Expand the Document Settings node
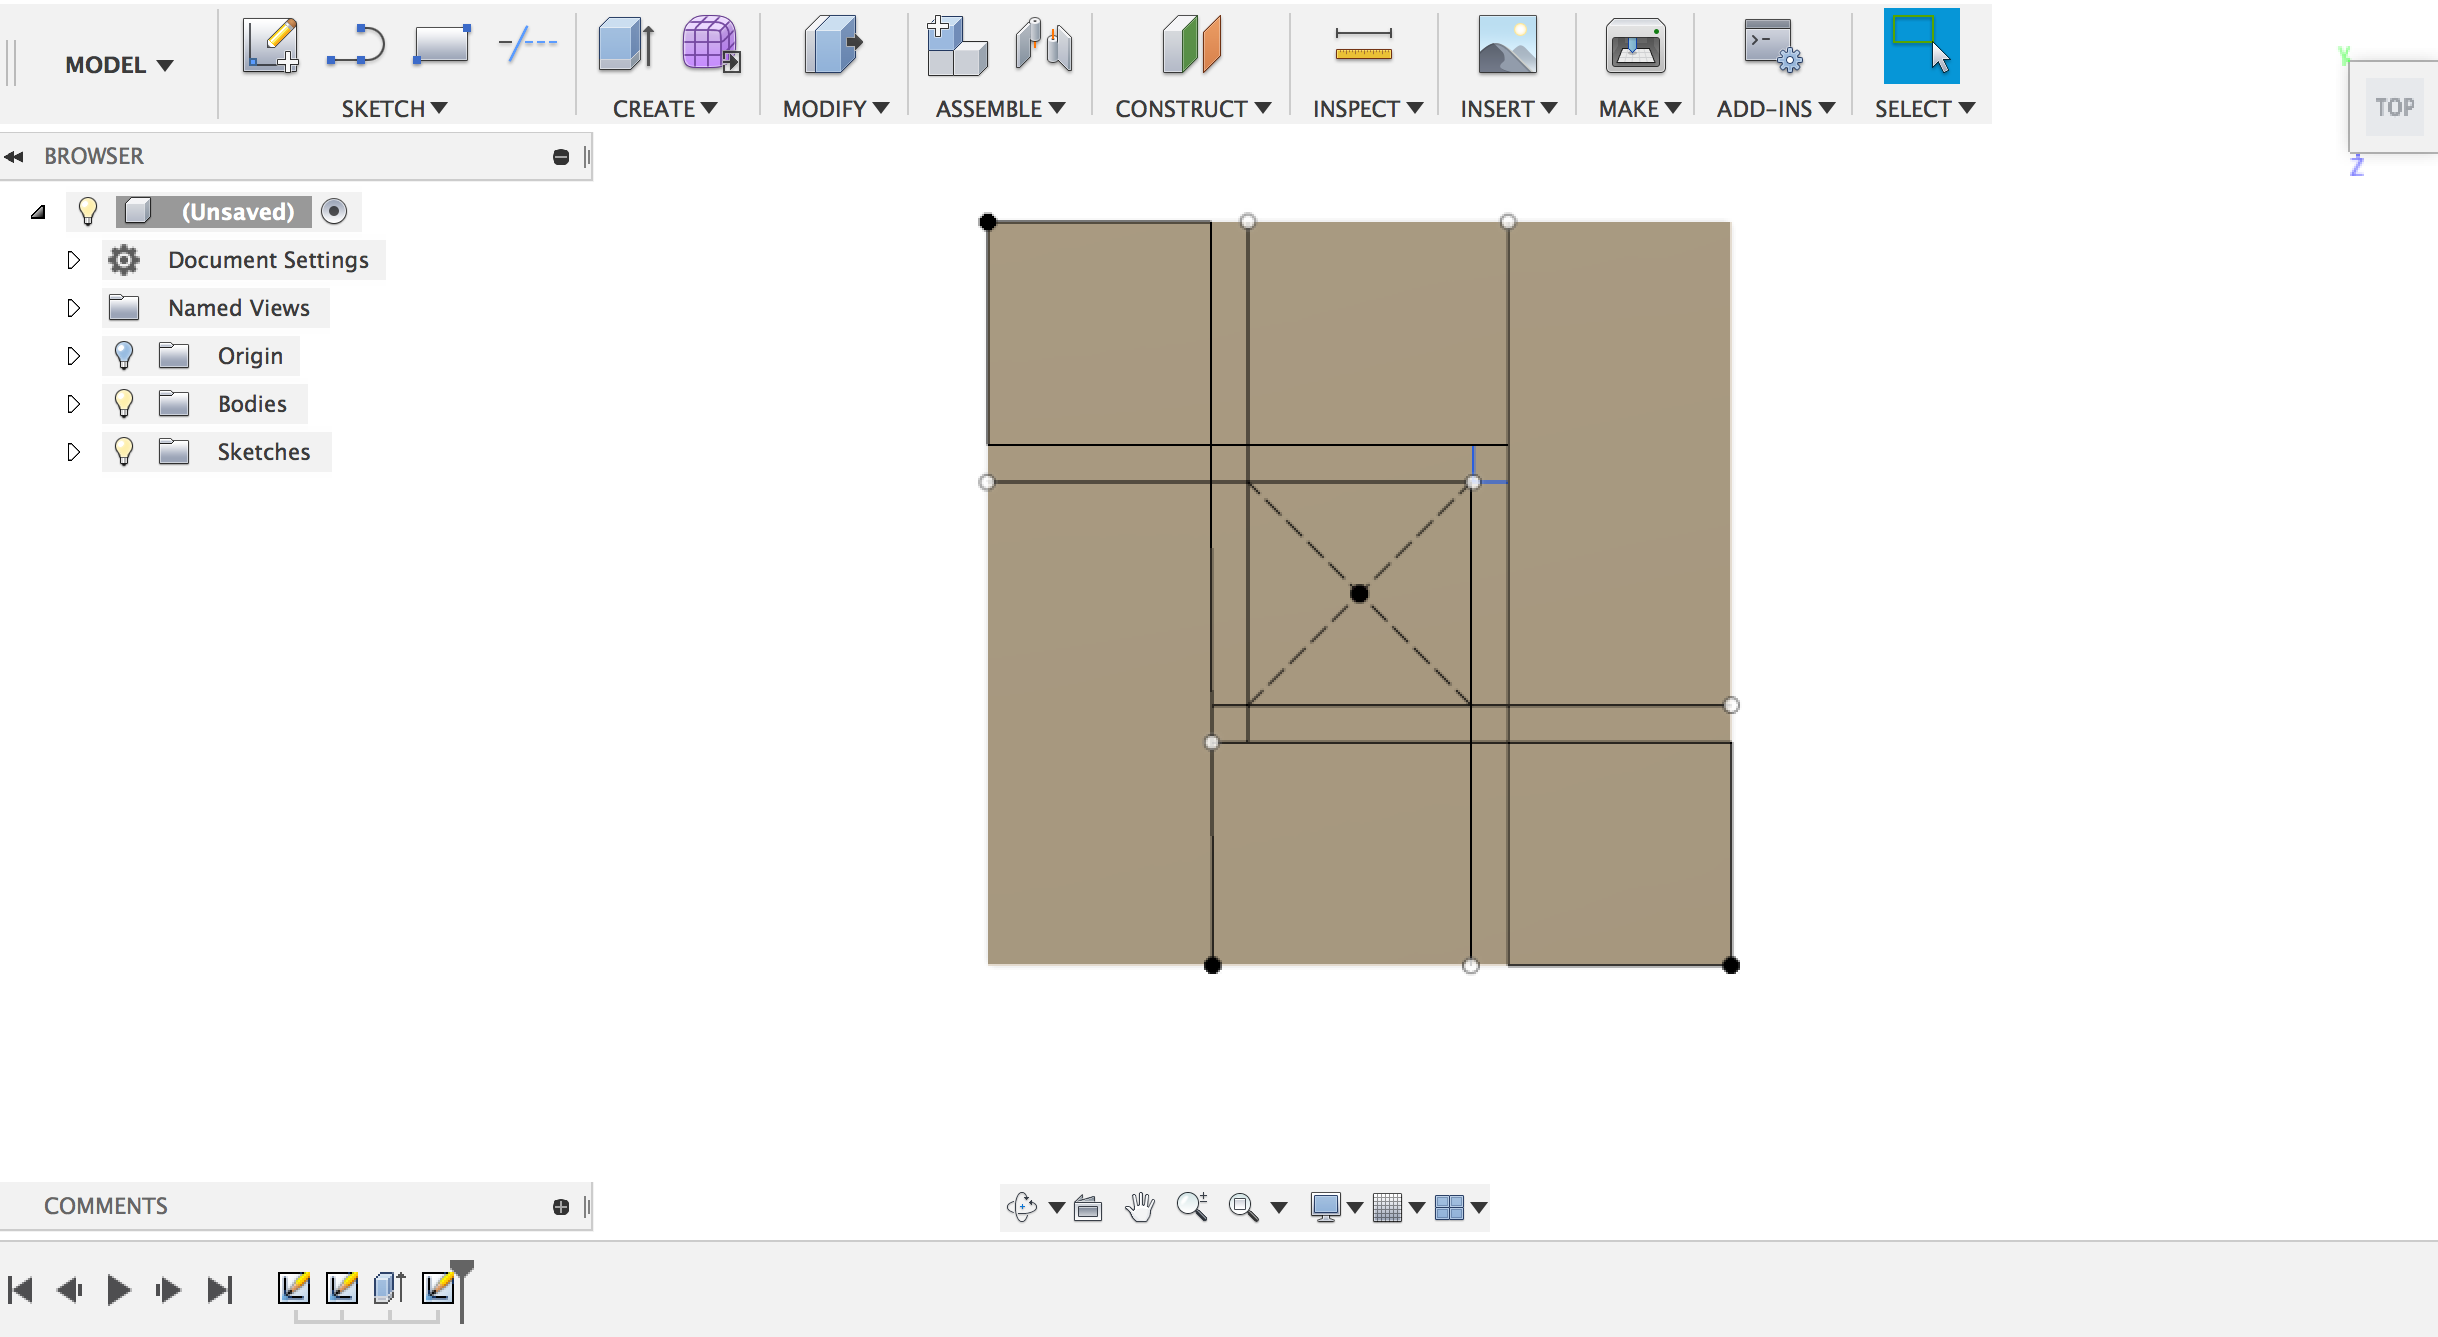 [x=73, y=260]
